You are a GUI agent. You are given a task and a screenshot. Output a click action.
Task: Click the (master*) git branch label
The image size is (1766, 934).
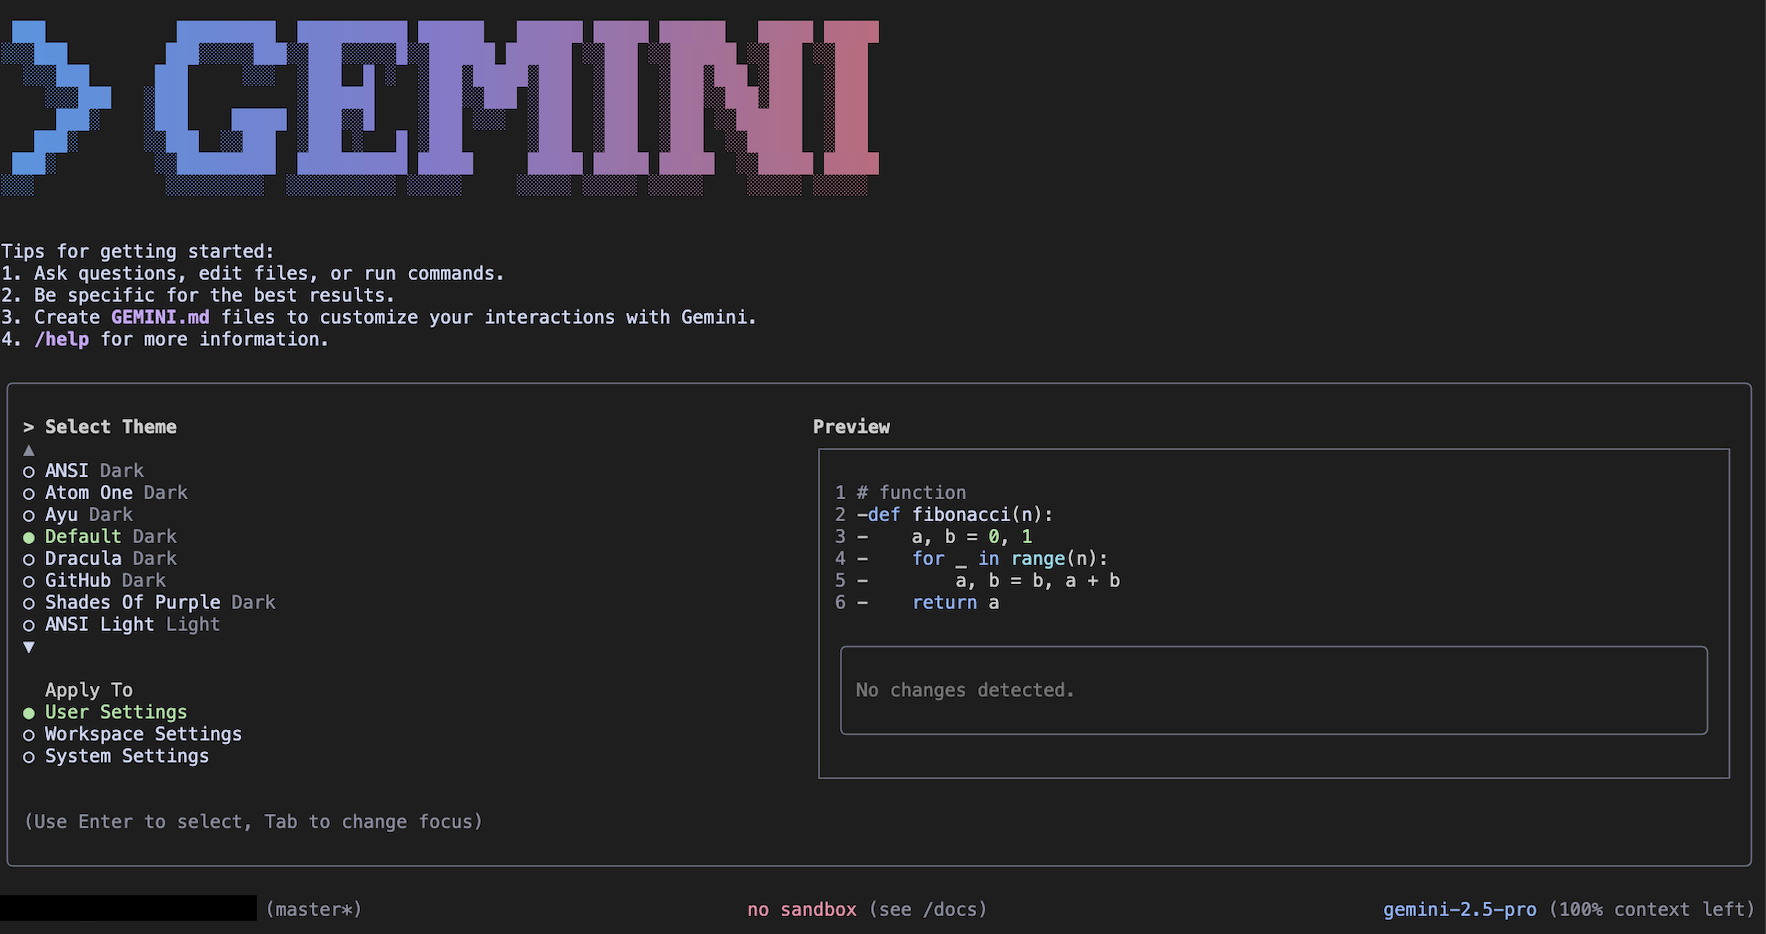[x=314, y=910]
